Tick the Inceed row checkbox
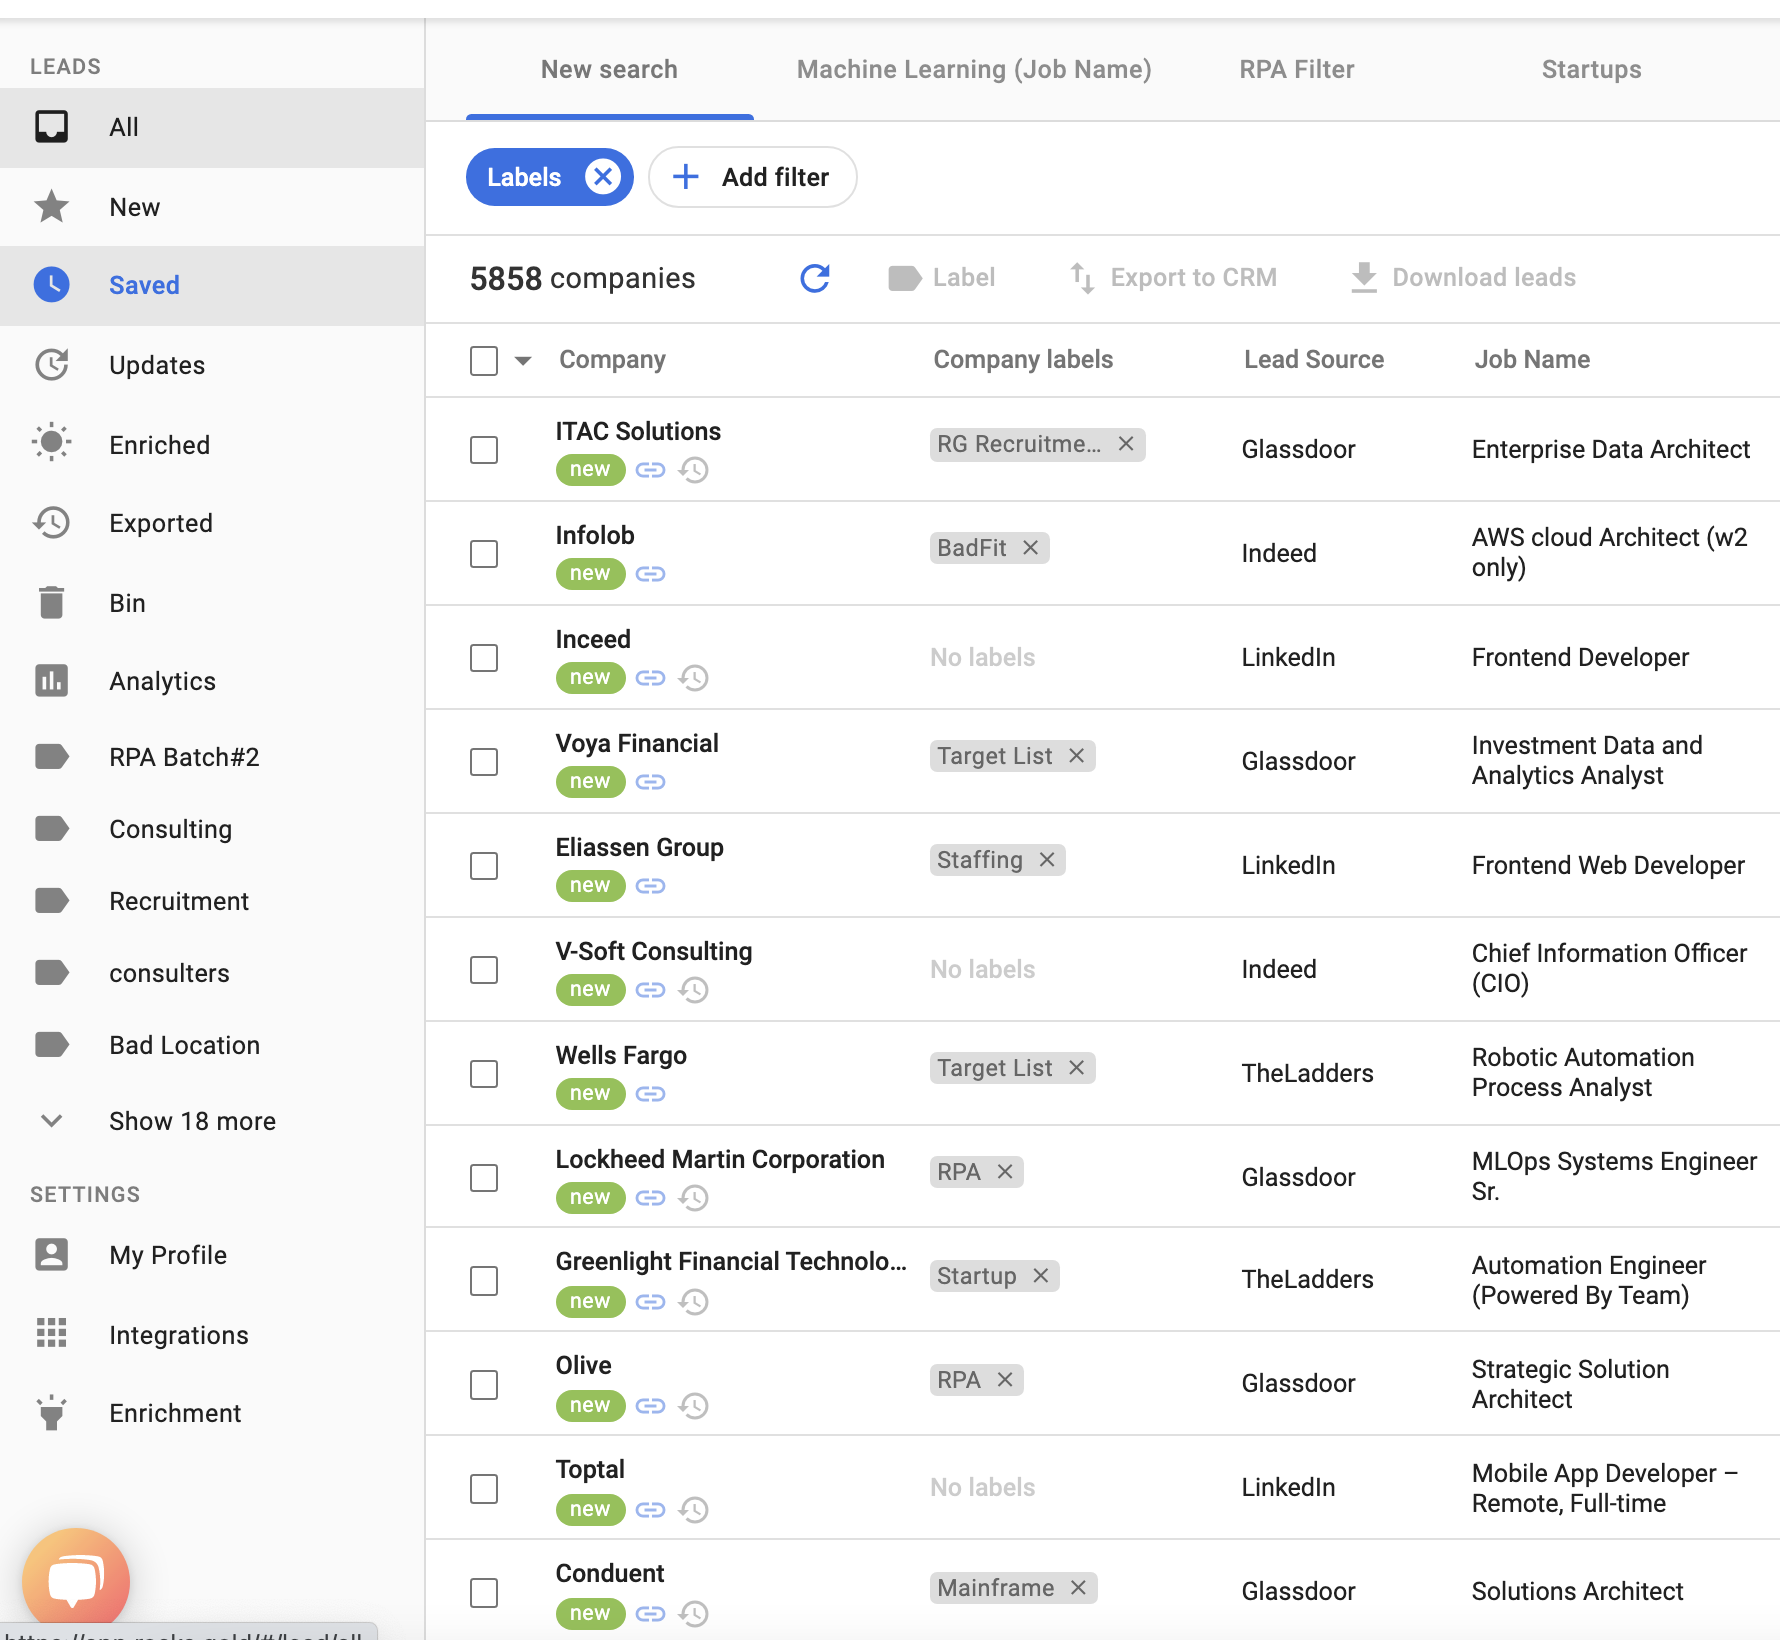The image size is (1780, 1640). tap(484, 658)
